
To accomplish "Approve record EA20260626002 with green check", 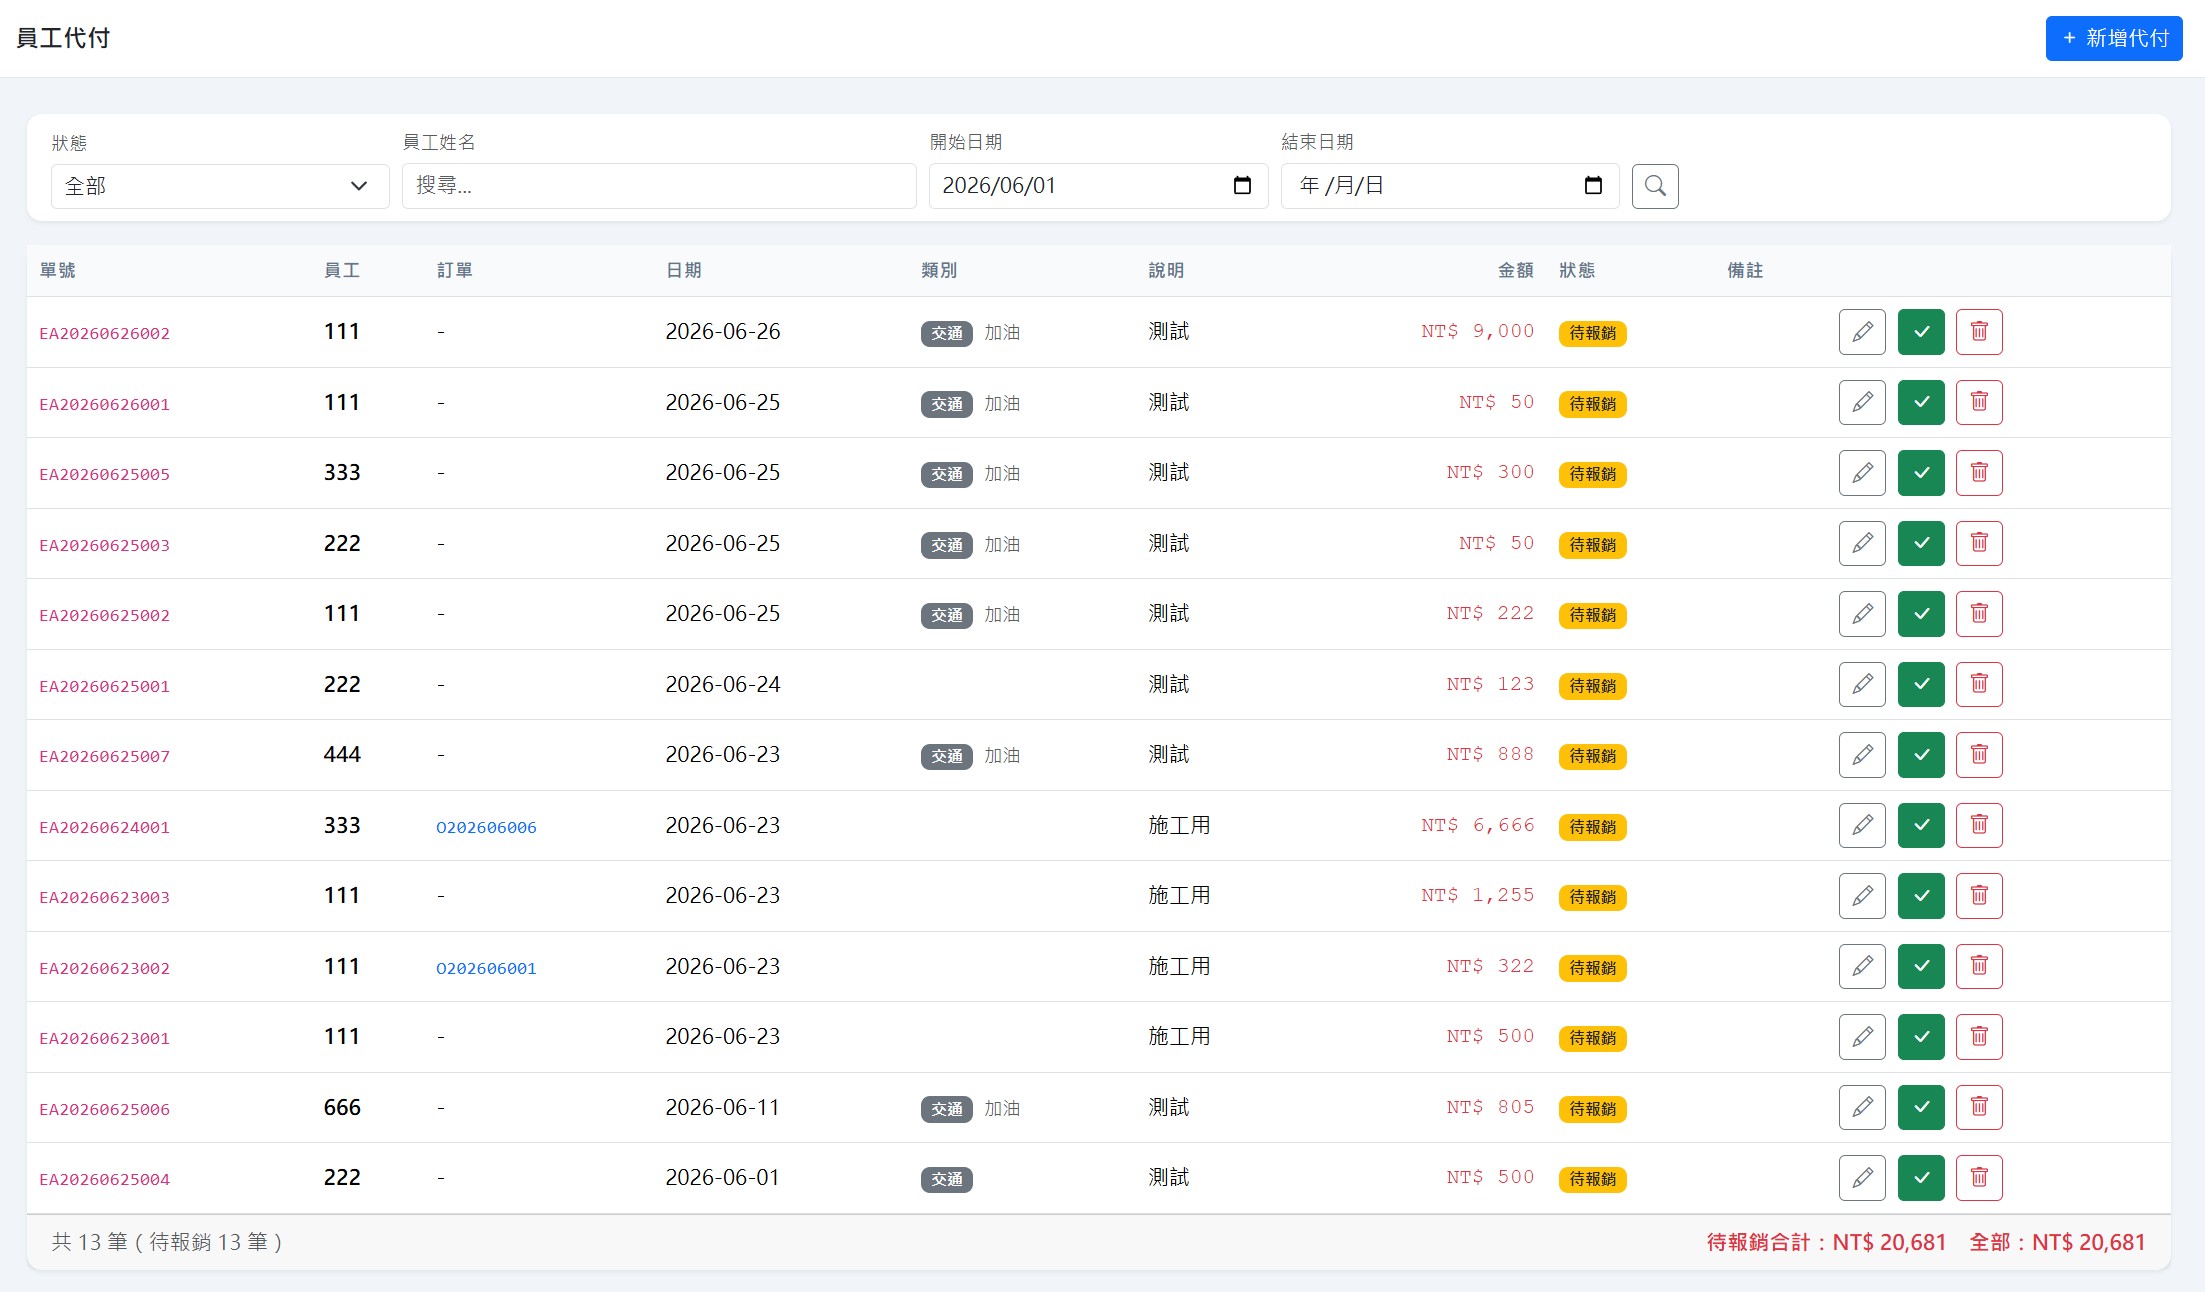I will click(1921, 332).
